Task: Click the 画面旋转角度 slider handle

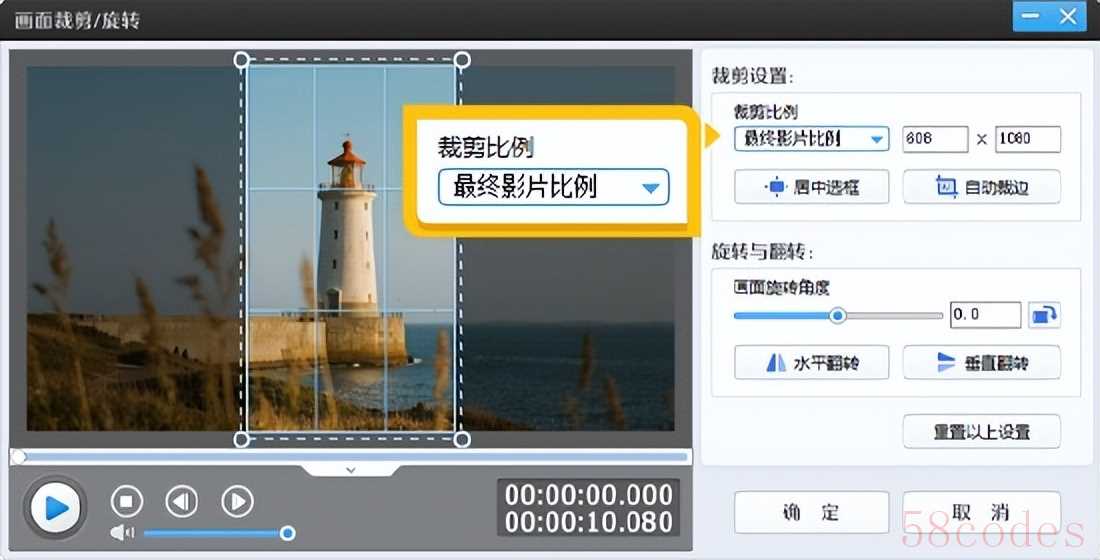Action: tap(838, 315)
